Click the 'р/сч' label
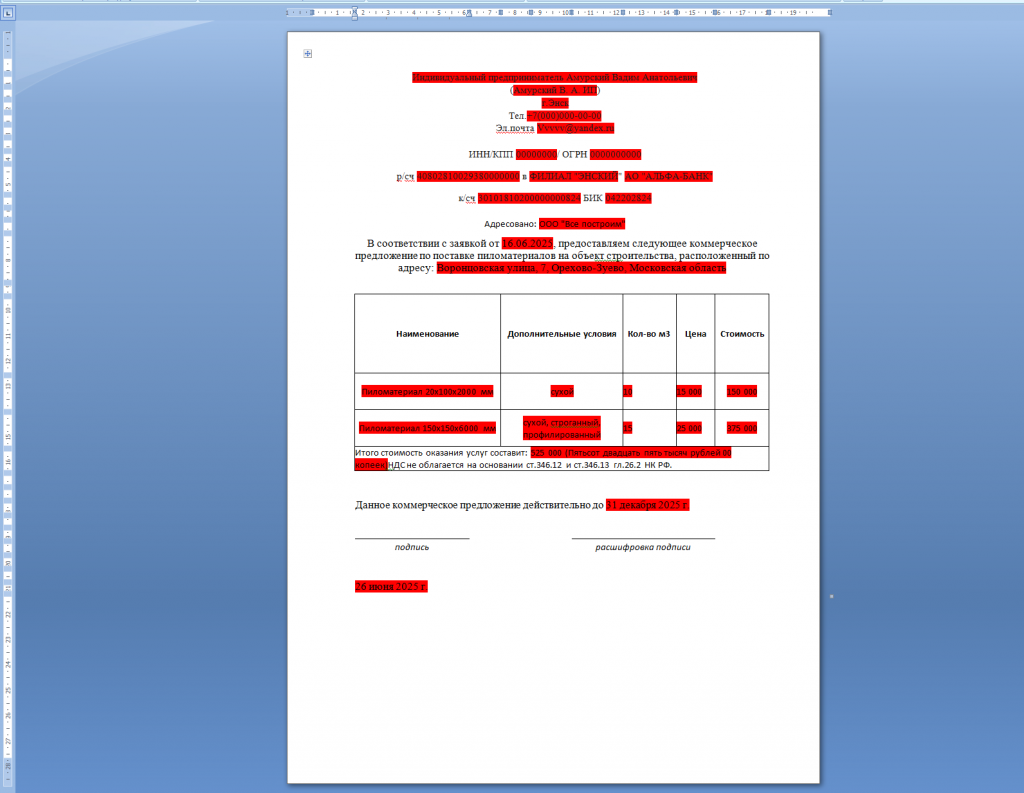The image size is (1024, 793). (405, 176)
